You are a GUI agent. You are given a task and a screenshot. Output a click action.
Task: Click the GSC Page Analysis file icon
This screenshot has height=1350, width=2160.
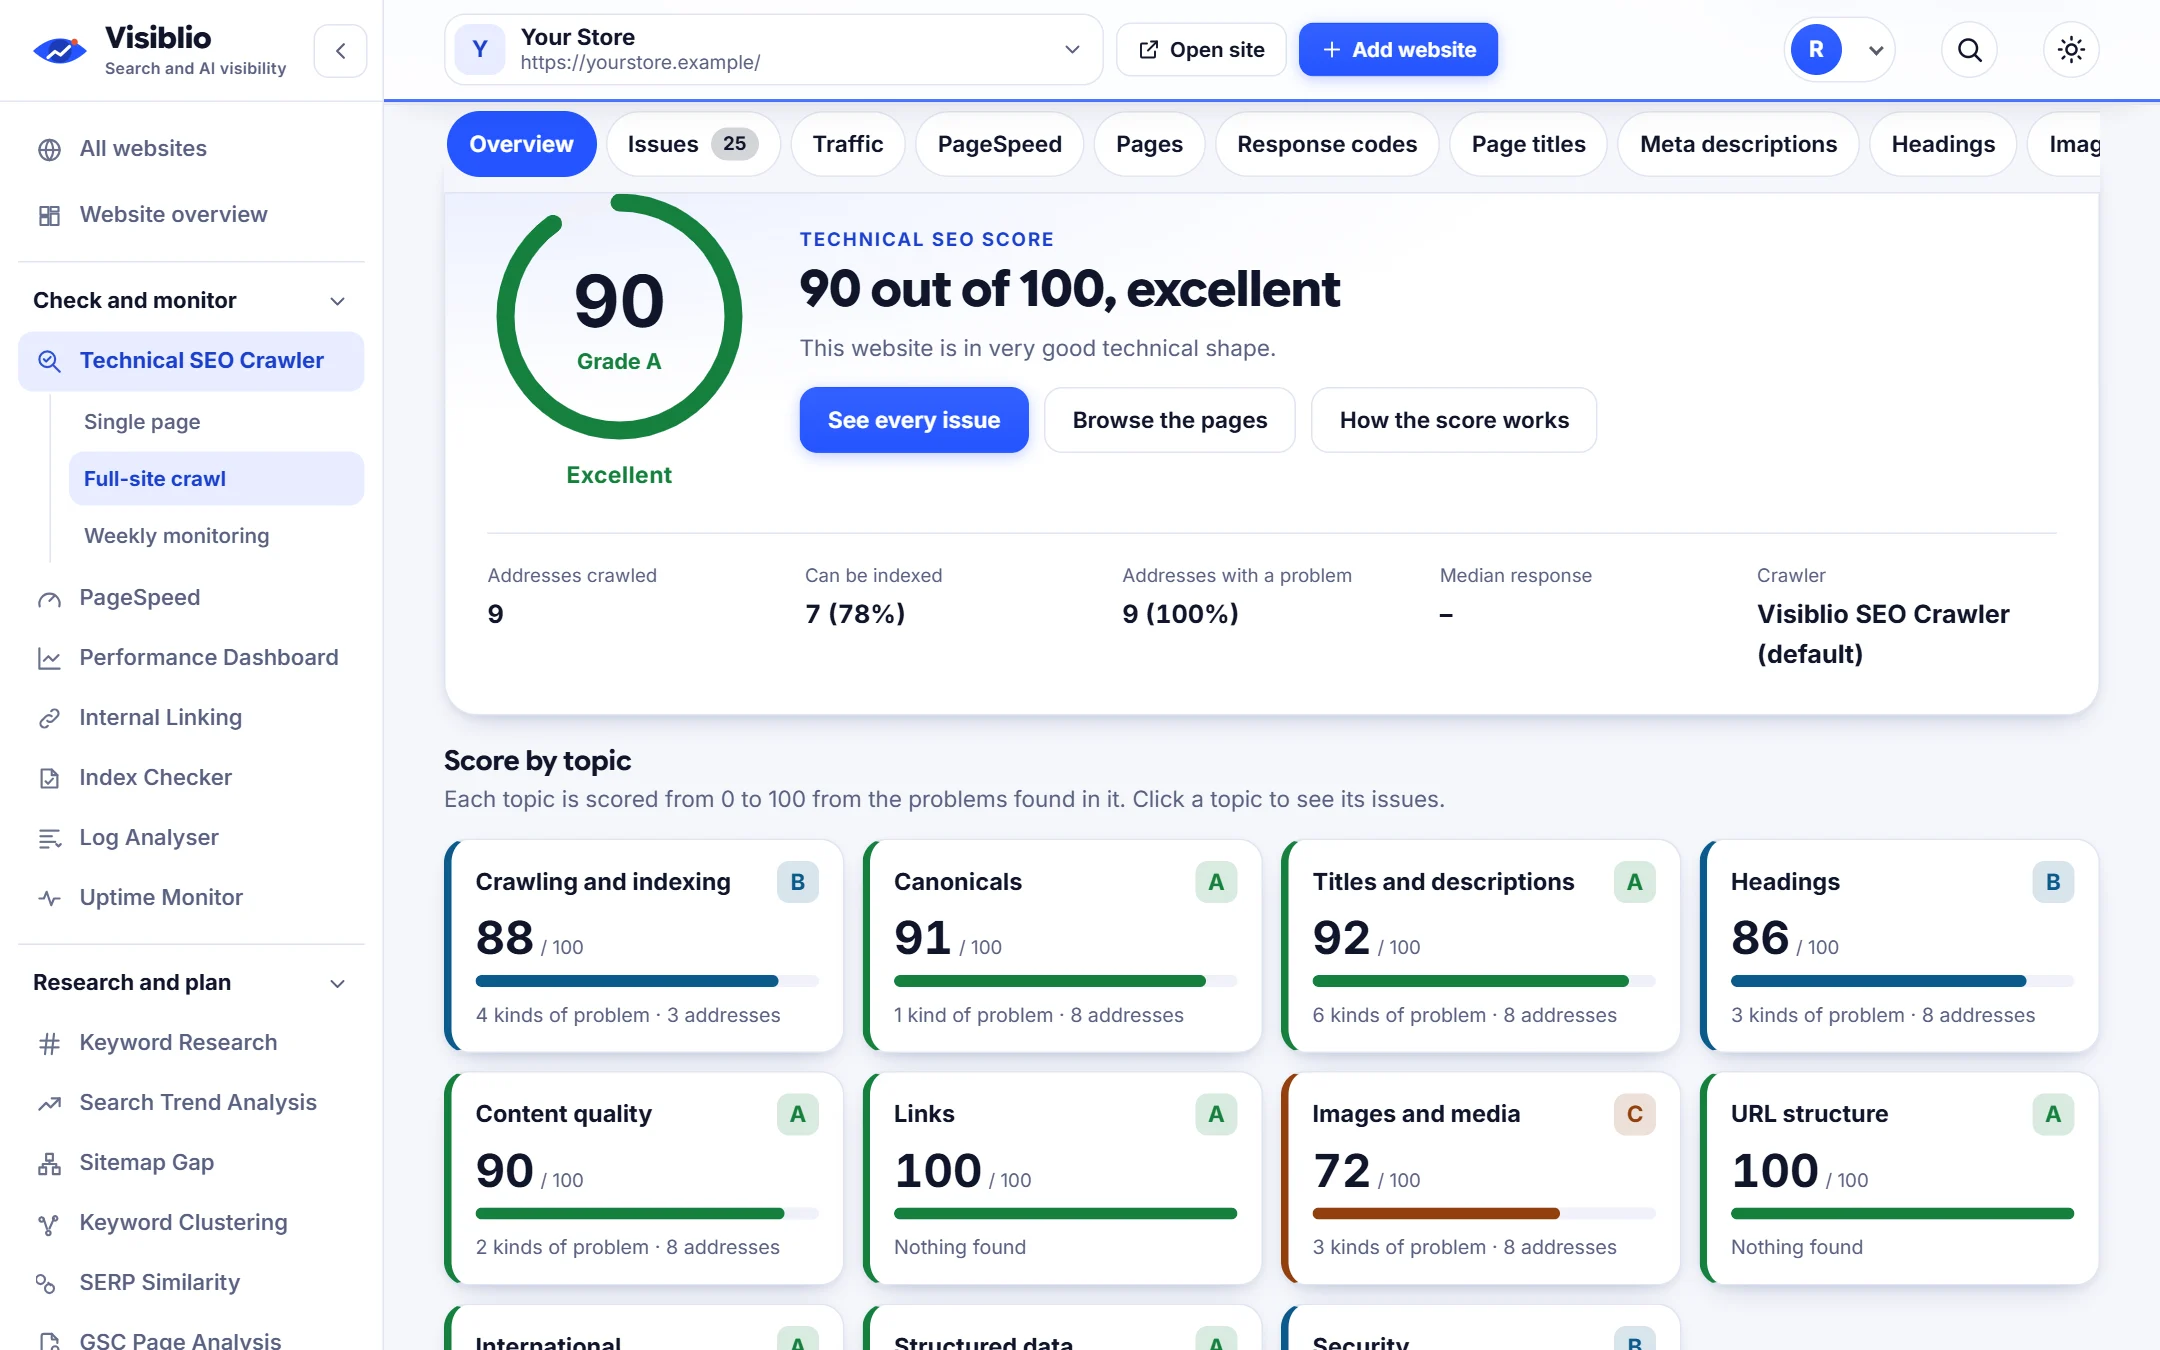49,1341
